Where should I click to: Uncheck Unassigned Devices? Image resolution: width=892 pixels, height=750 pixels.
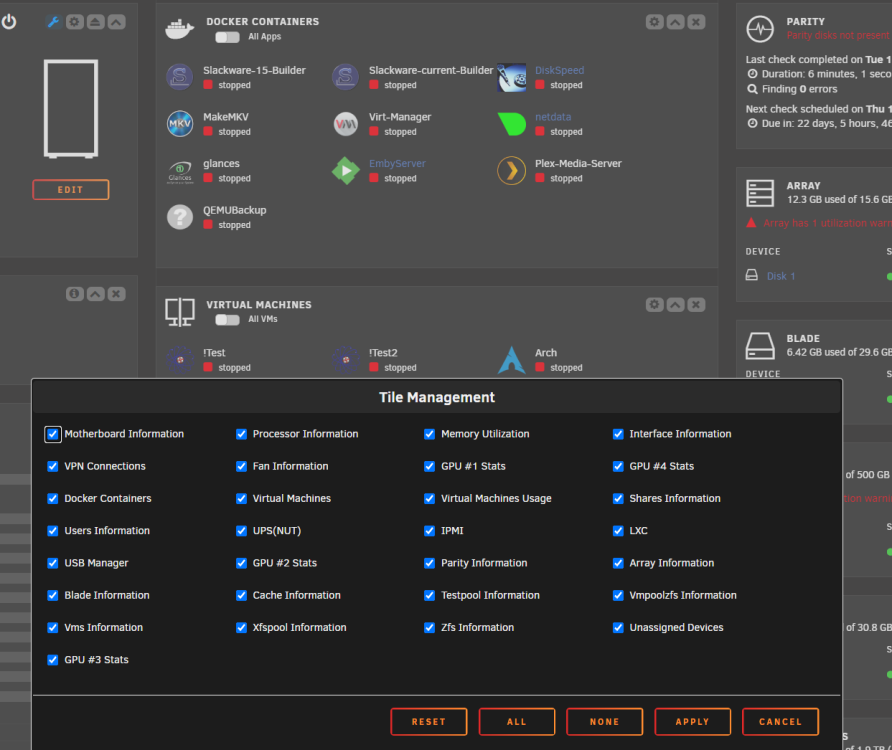point(618,628)
